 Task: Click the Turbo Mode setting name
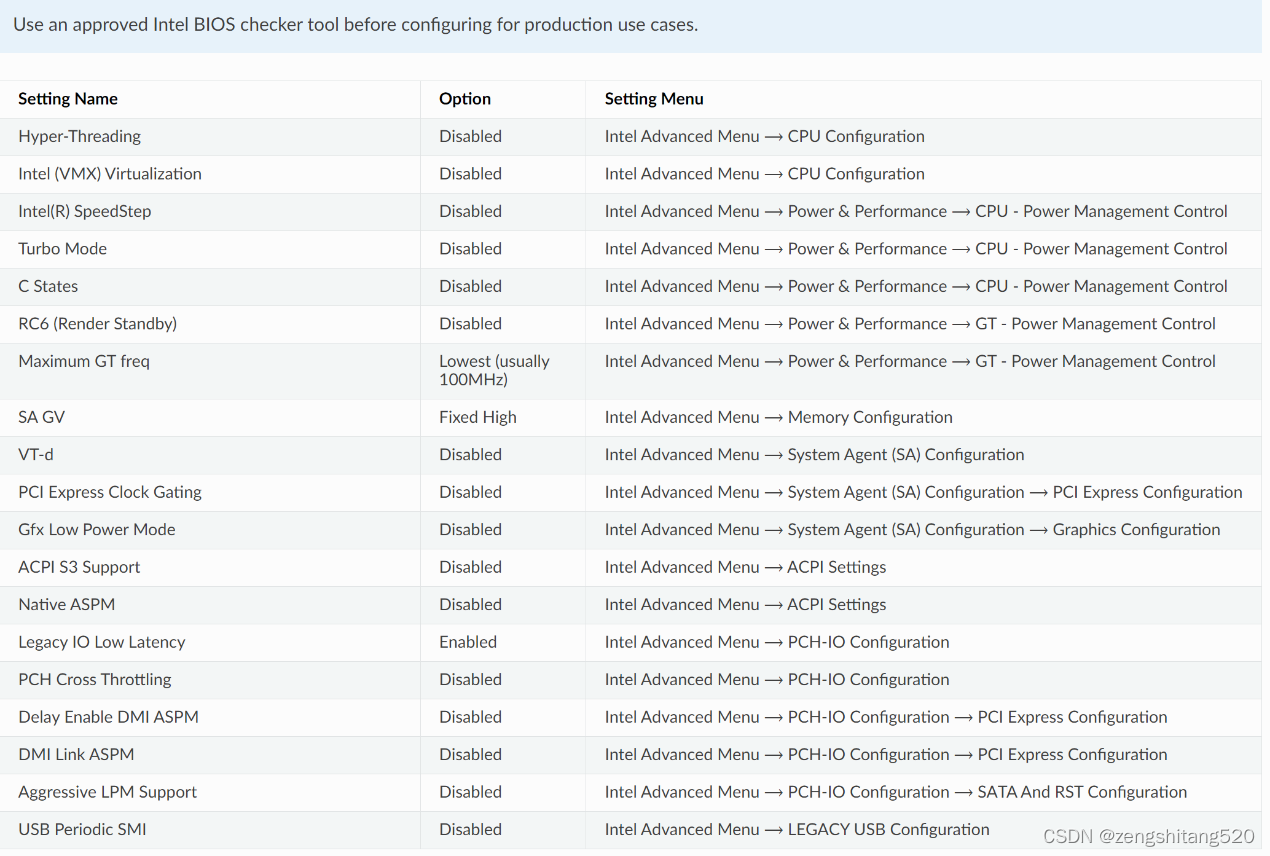62,249
